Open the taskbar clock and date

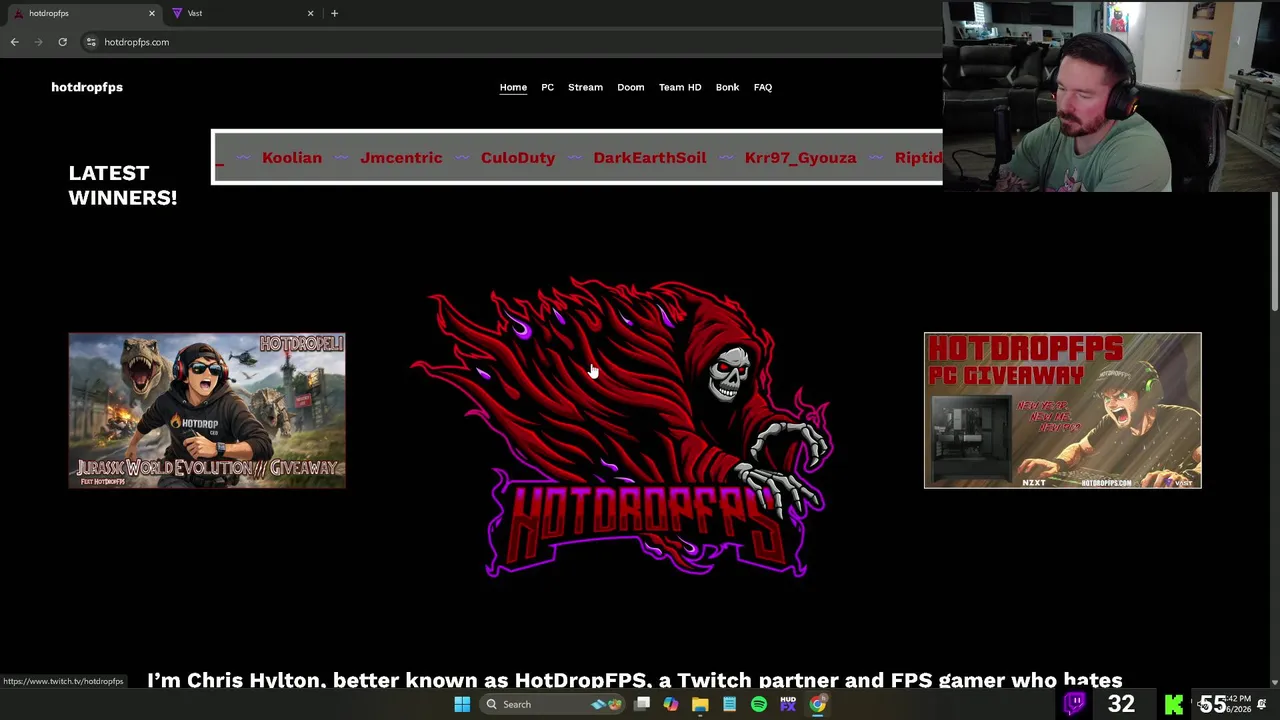pyautogui.click(x=1240, y=704)
